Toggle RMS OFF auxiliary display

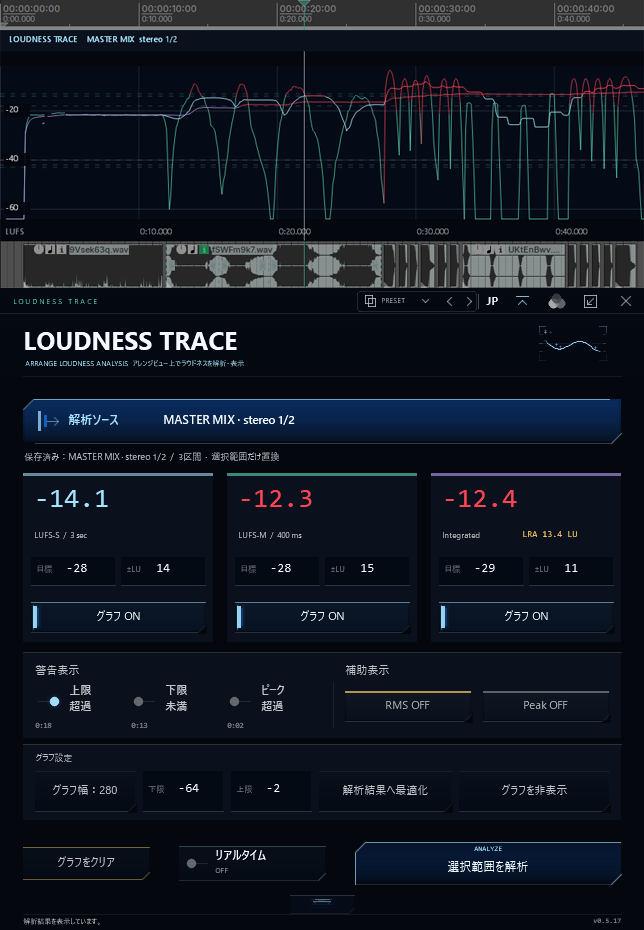(407, 706)
